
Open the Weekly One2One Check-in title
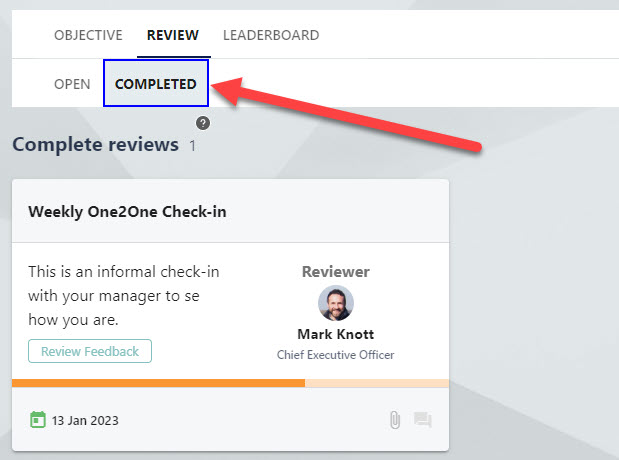128,212
